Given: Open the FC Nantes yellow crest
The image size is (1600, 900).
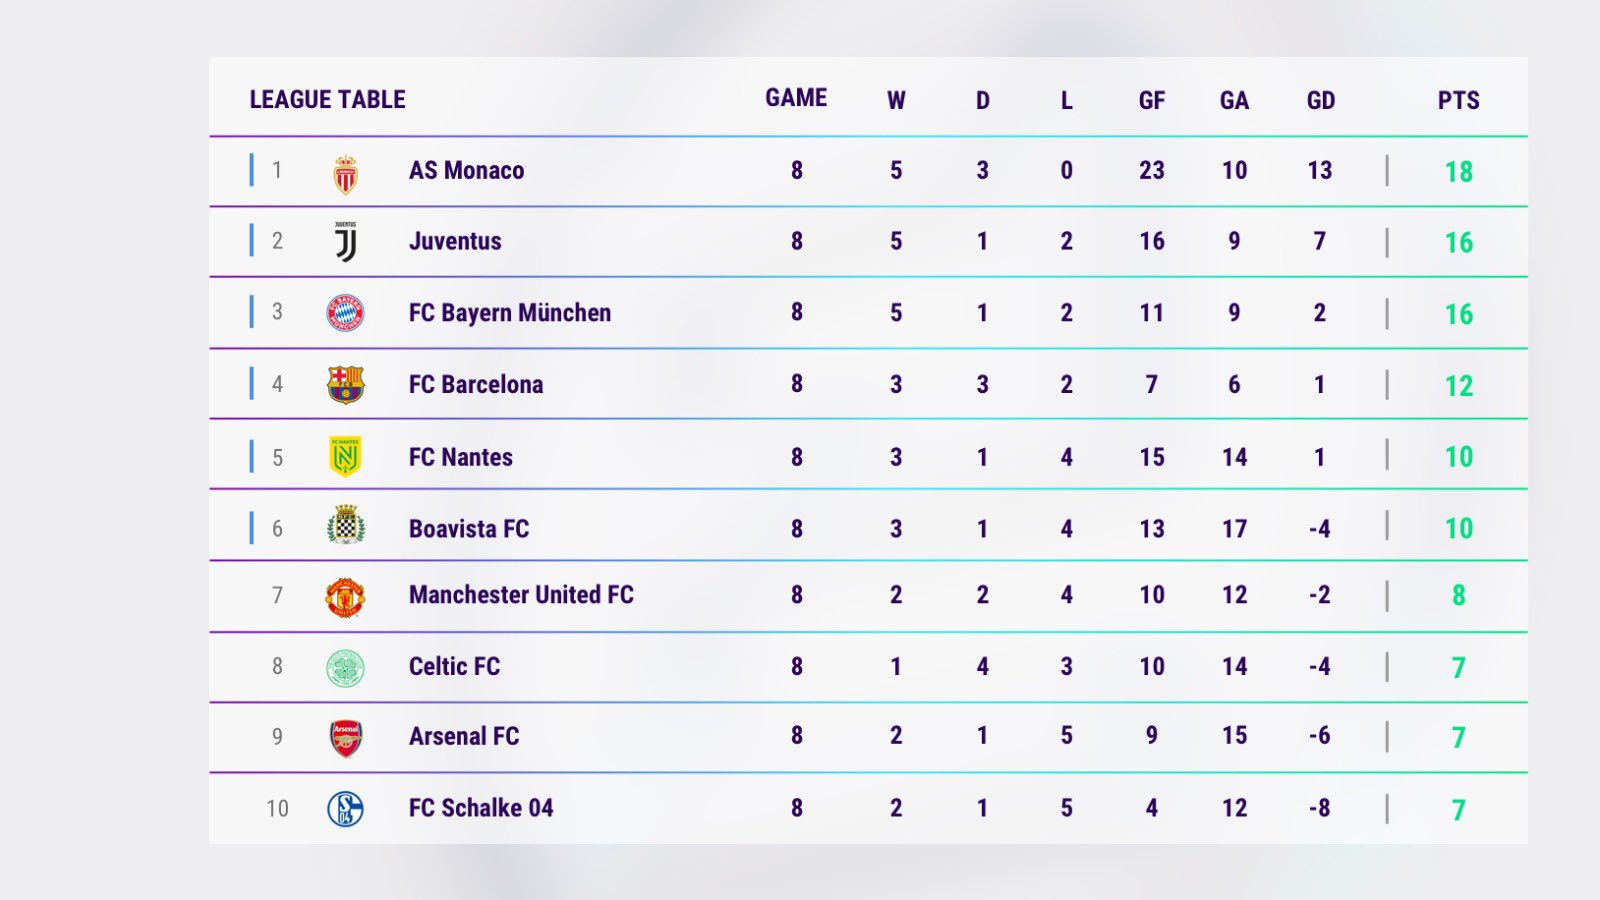Looking at the screenshot, I should click(345, 456).
